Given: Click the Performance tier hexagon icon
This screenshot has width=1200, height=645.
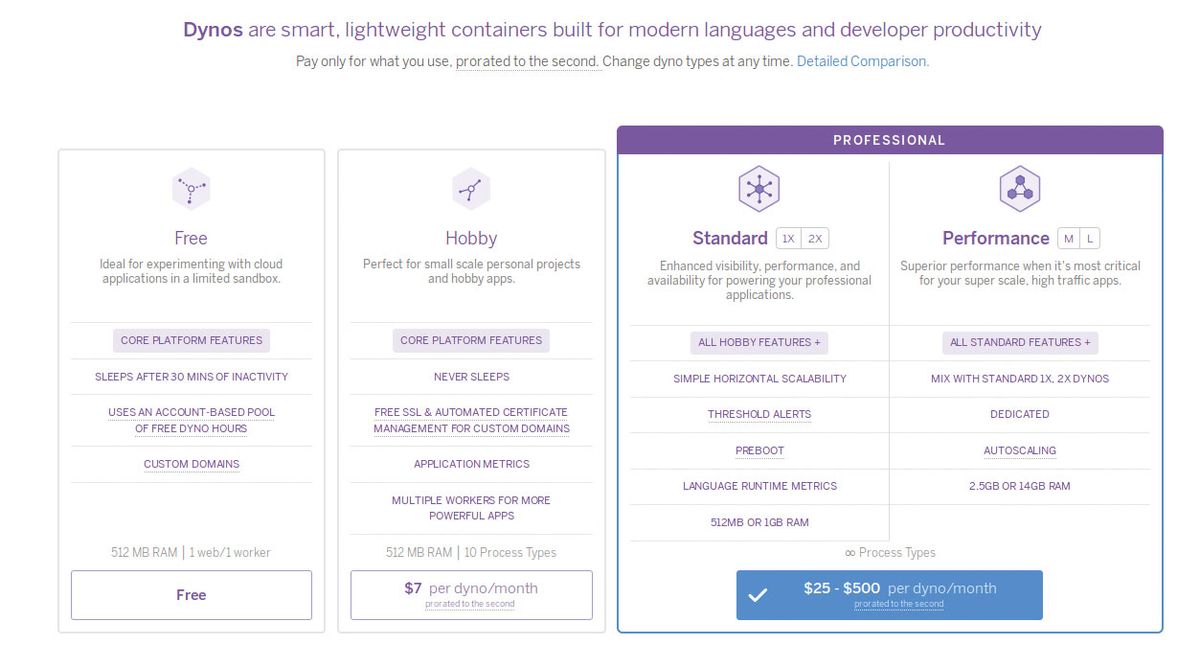Looking at the screenshot, I should click(1019, 188).
